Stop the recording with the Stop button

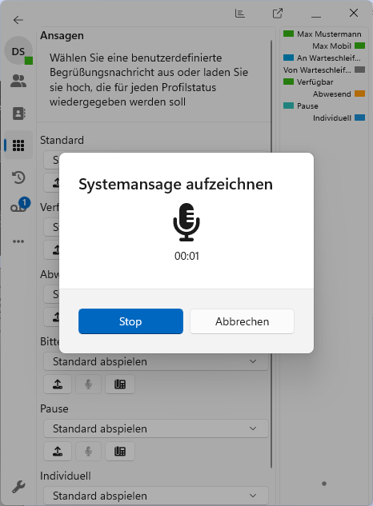tap(131, 321)
